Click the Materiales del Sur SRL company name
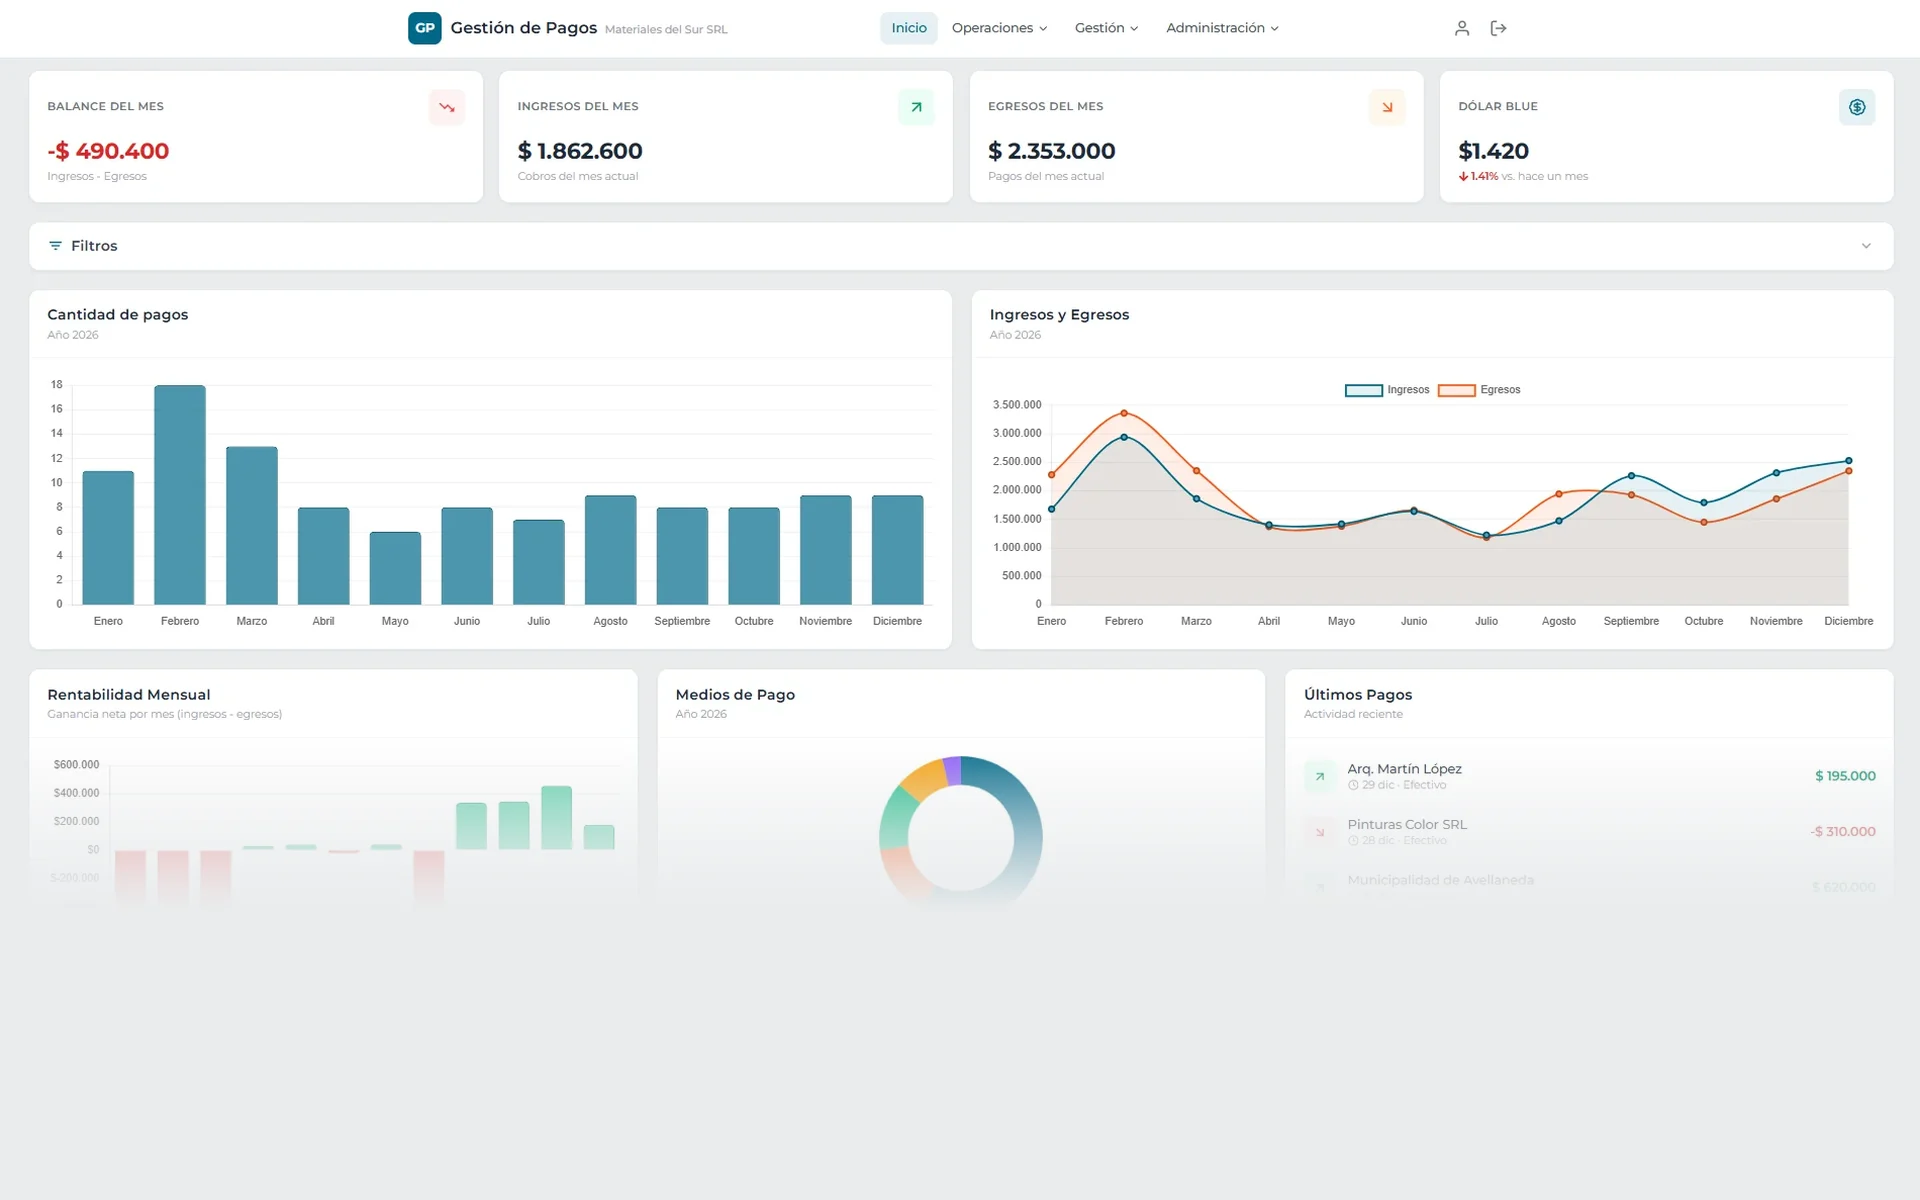 [x=666, y=30]
